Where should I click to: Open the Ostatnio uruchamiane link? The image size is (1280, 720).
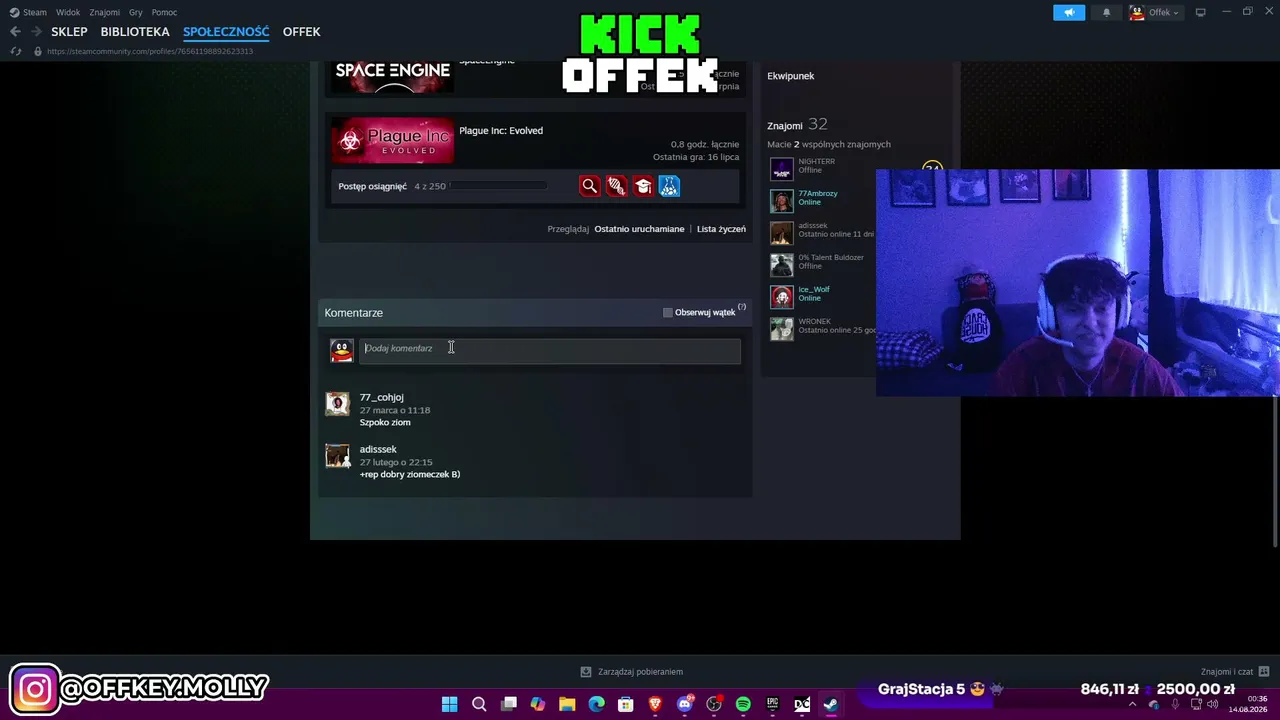pyautogui.click(x=639, y=229)
